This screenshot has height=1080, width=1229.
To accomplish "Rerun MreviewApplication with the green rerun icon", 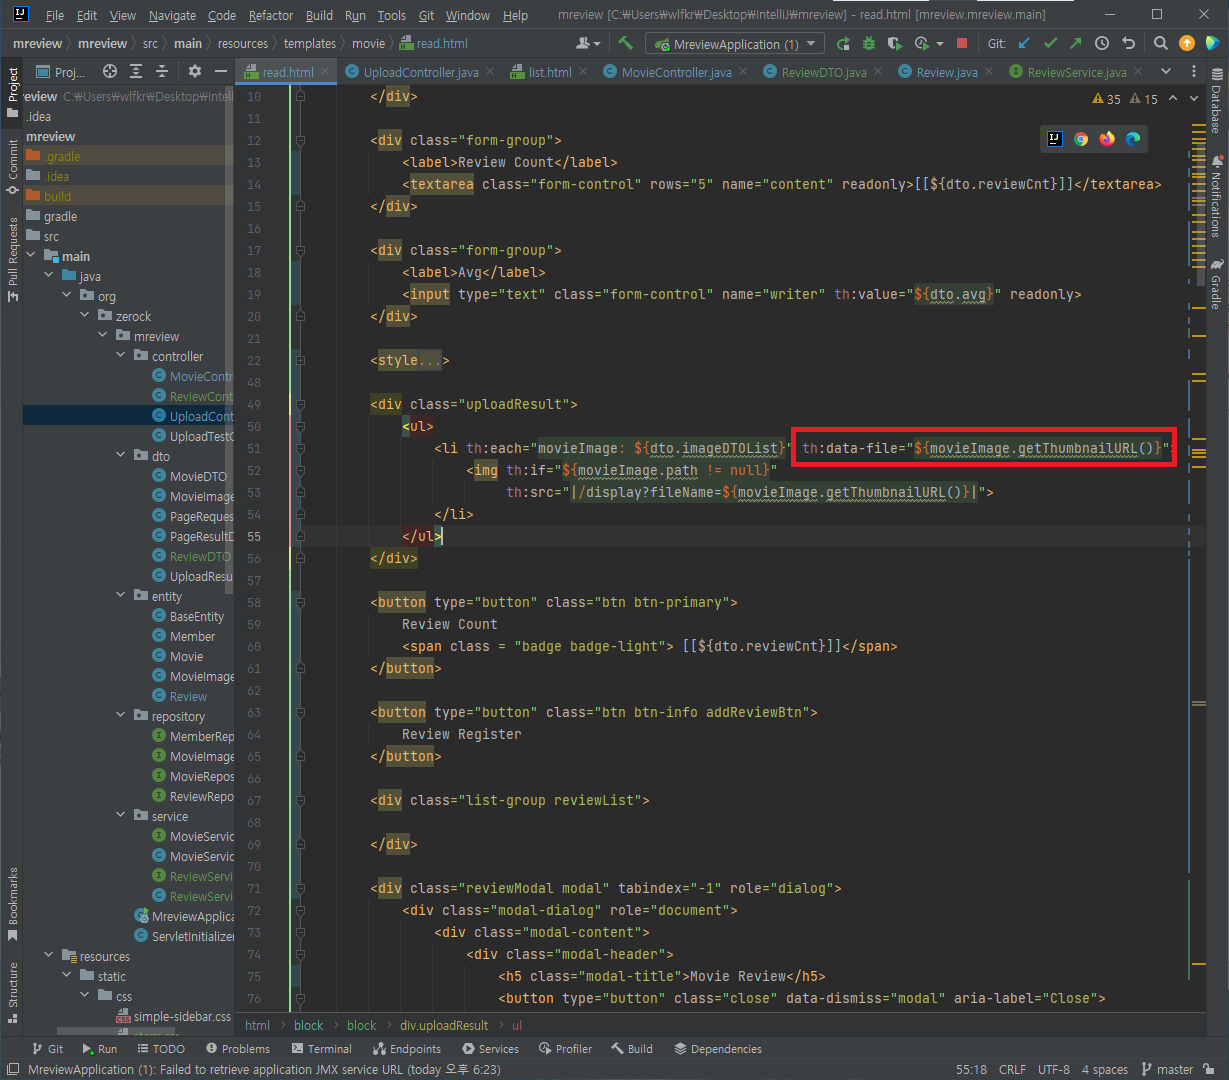I will (843, 44).
